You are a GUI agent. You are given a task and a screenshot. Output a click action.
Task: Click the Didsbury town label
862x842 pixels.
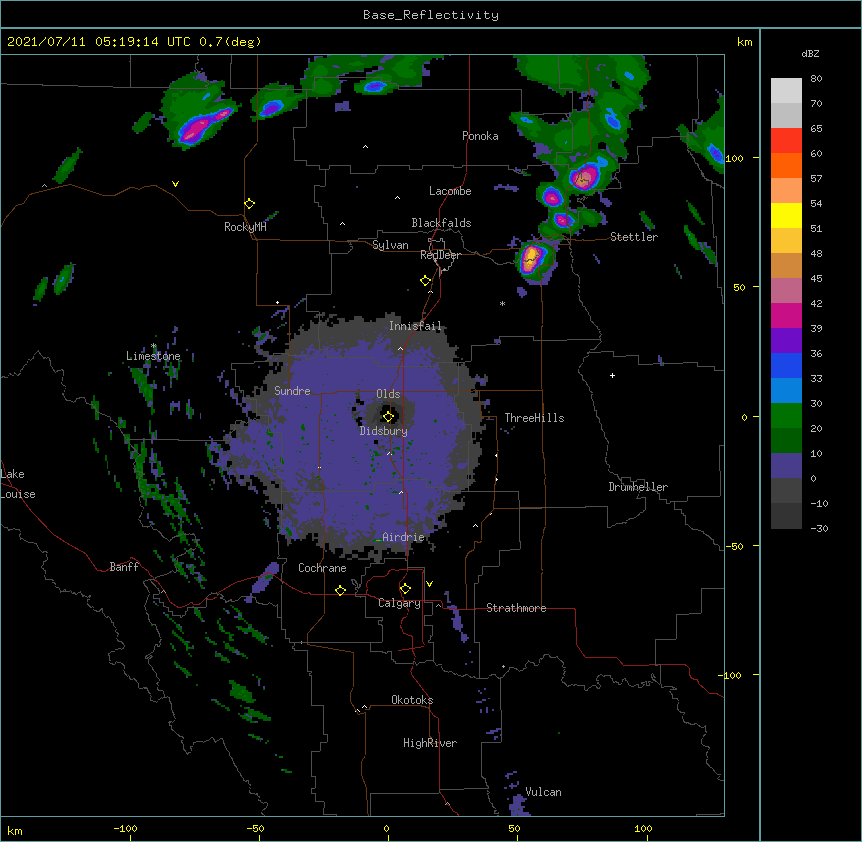tap(383, 431)
